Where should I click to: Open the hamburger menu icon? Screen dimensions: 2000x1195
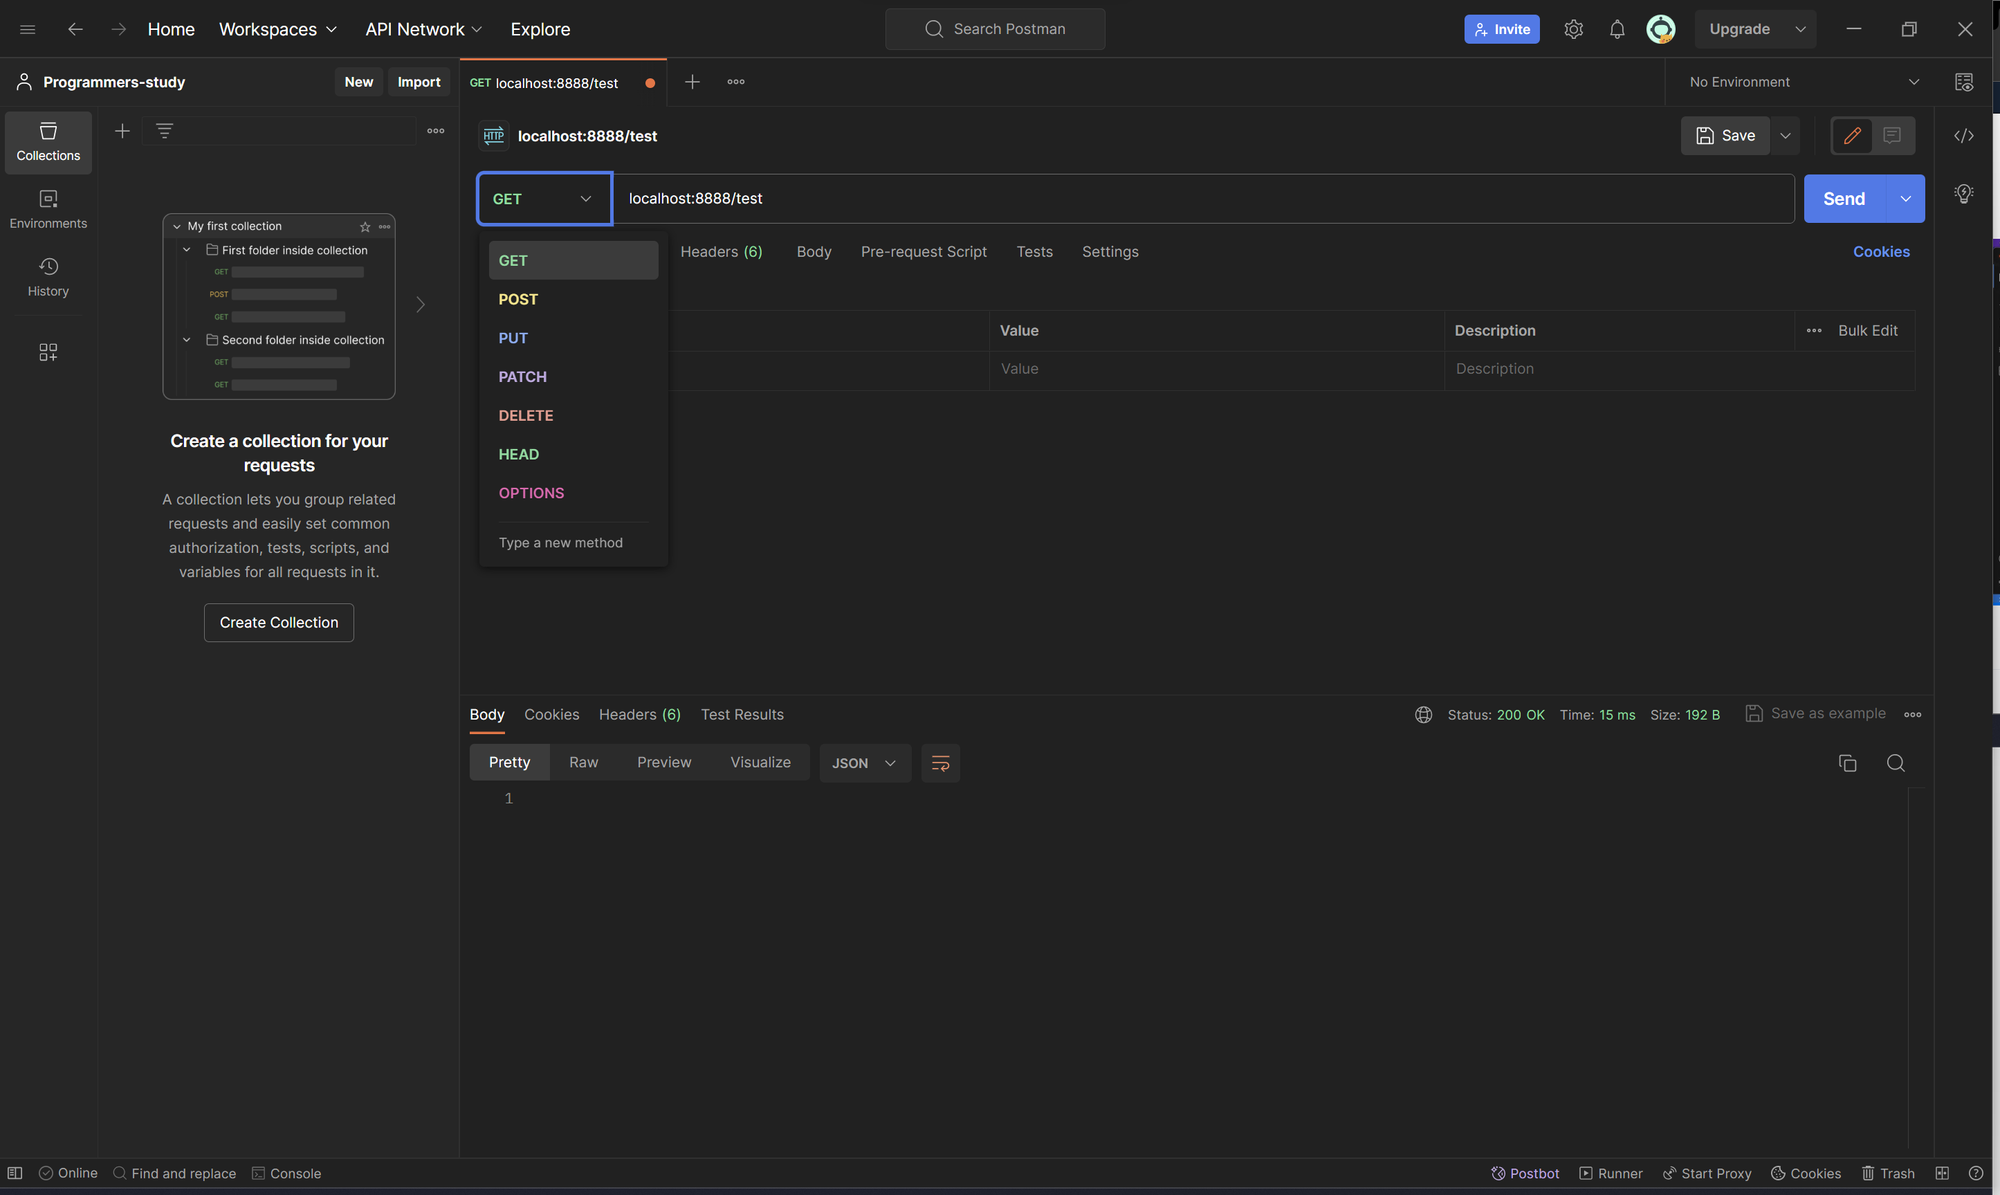point(28,29)
